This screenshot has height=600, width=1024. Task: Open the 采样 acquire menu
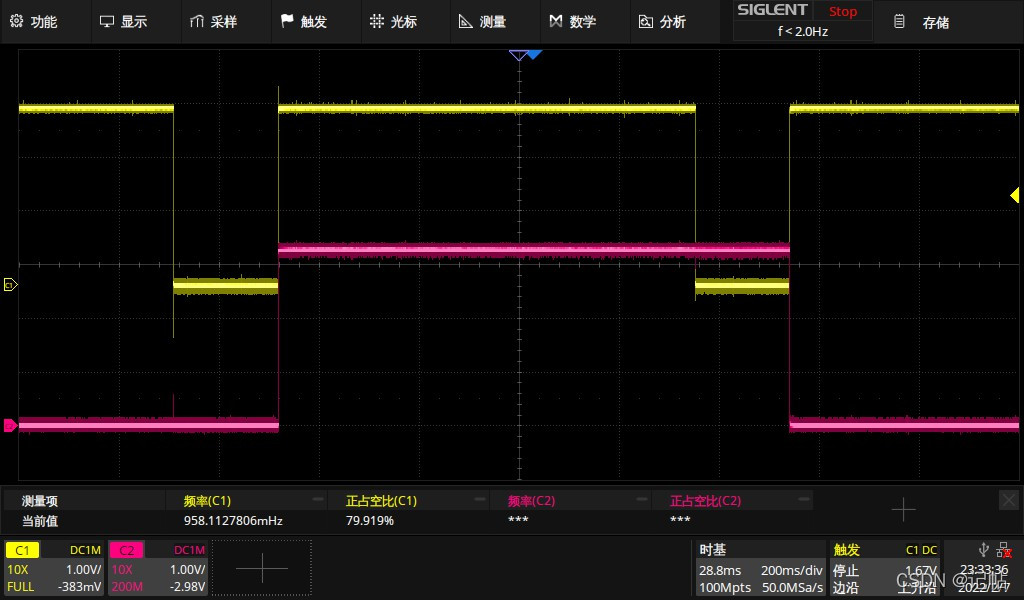pos(214,22)
